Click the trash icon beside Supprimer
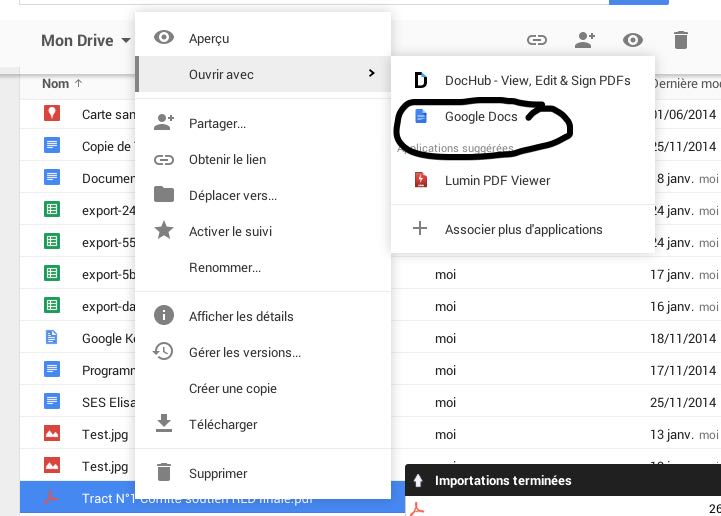This screenshot has height=516, width=721. pyautogui.click(x=164, y=472)
